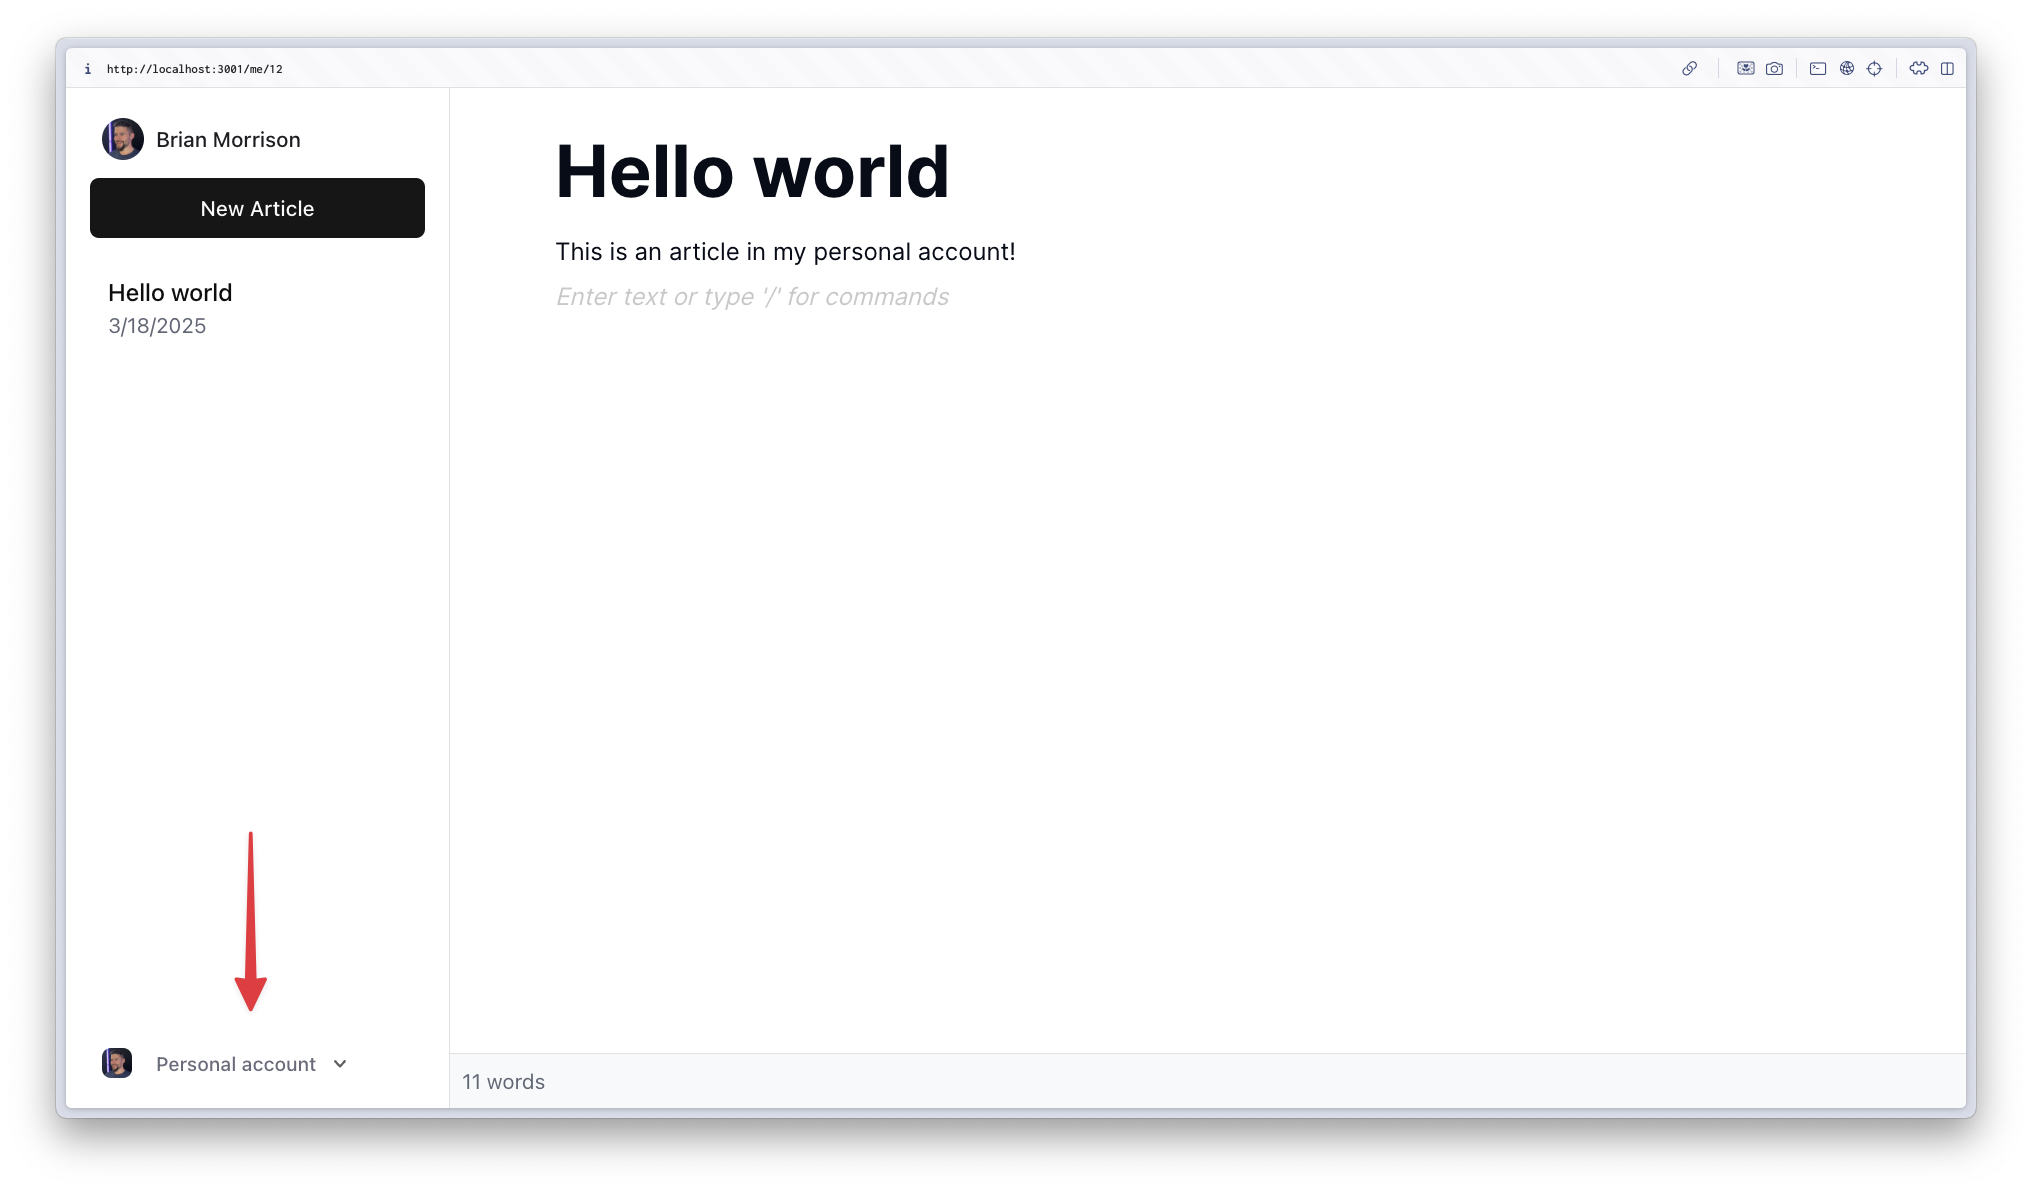Click the copy link chain icon
Viewport: 2032px width, 1192px height.
pyautogui.click(x=1689, y=69)
